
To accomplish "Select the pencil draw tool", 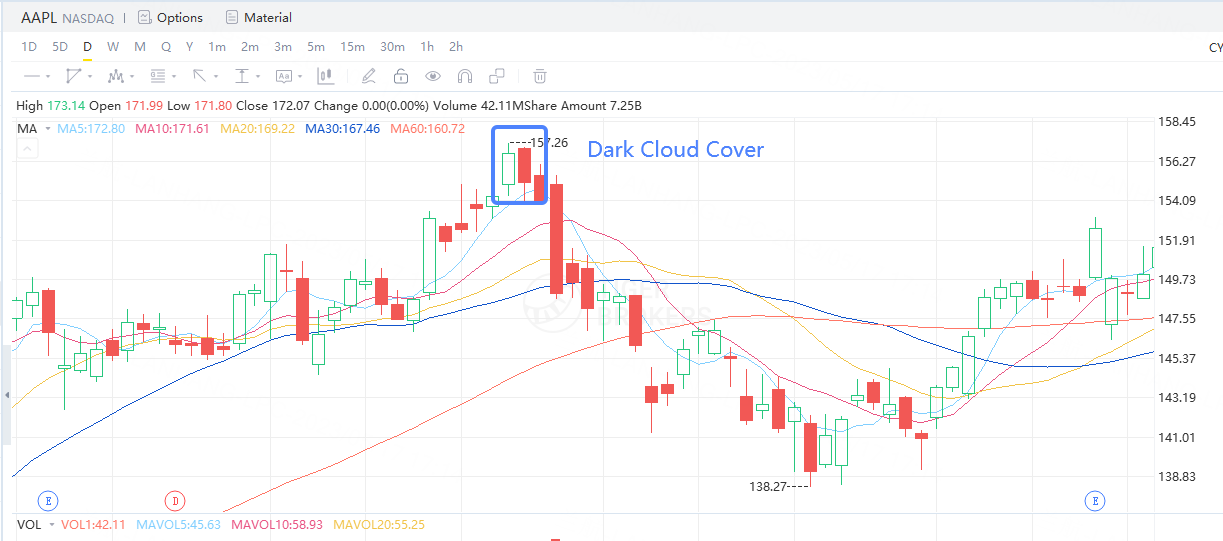I will point(368,76).
